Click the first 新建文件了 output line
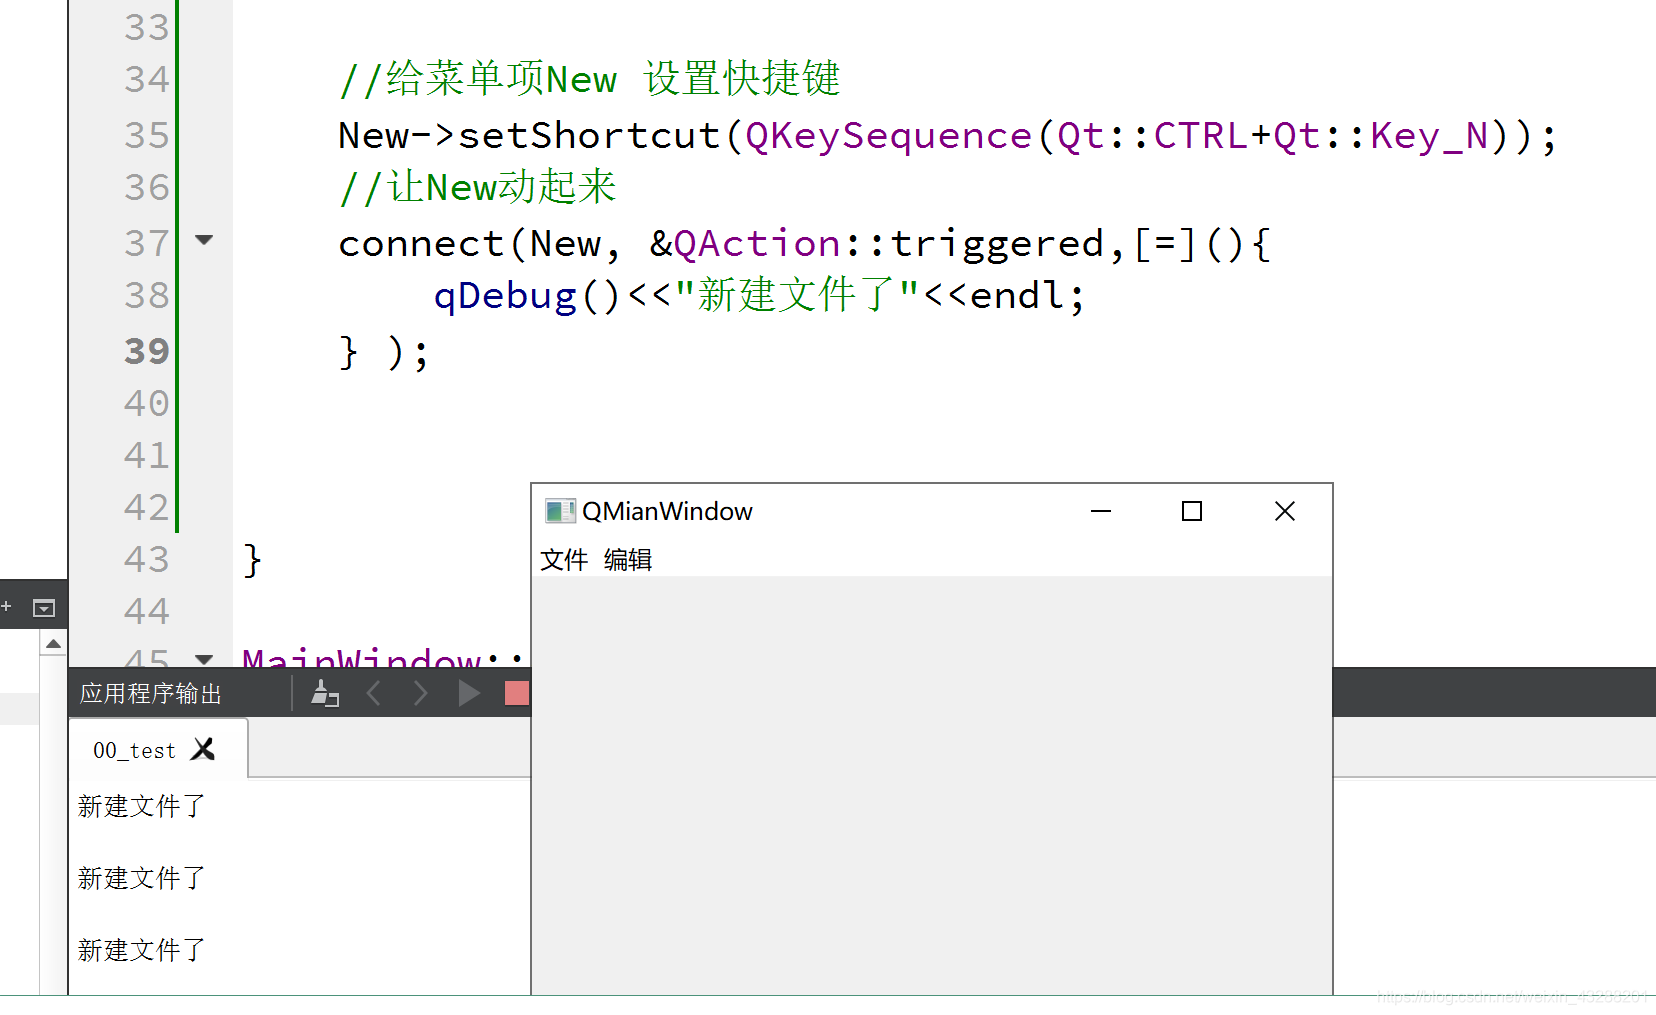Viewport: 1656px width, 1015px height. tap(142, 806)
